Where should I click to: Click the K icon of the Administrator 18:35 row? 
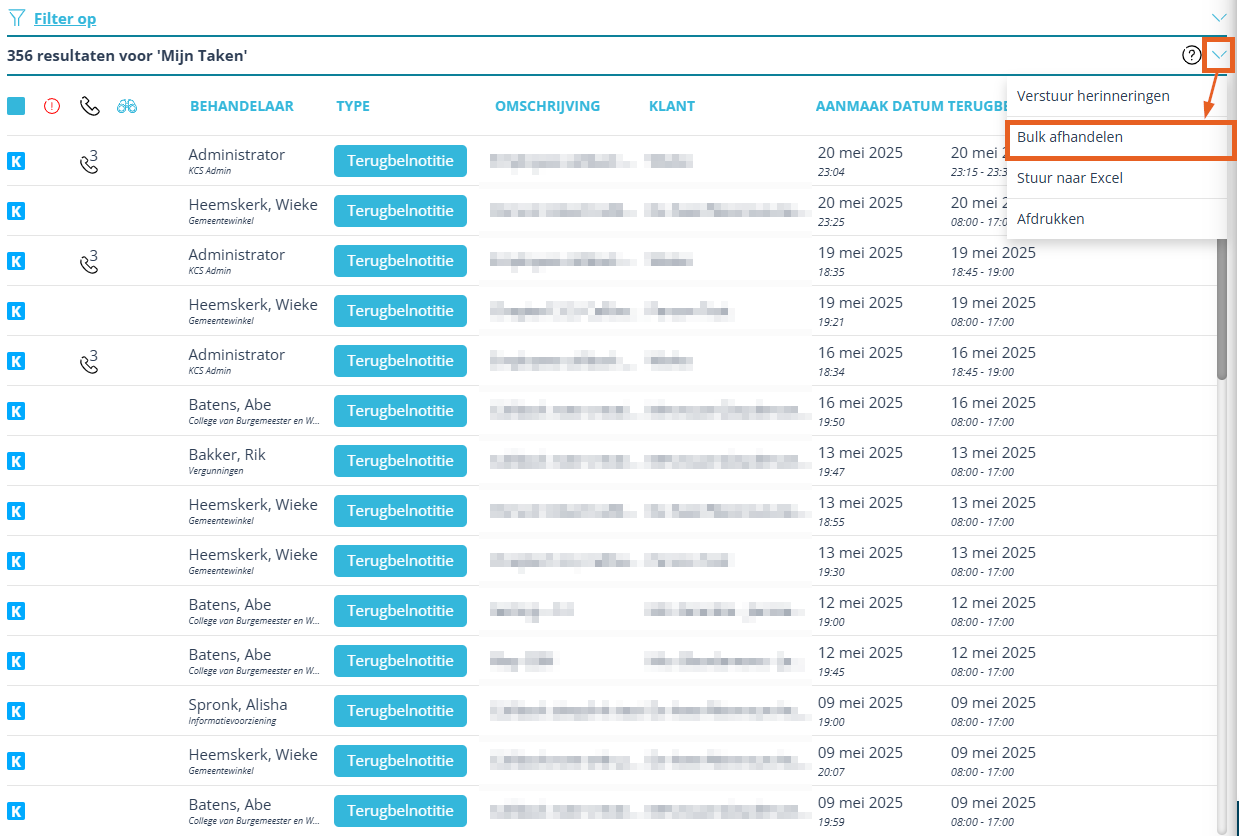point(16,261)
